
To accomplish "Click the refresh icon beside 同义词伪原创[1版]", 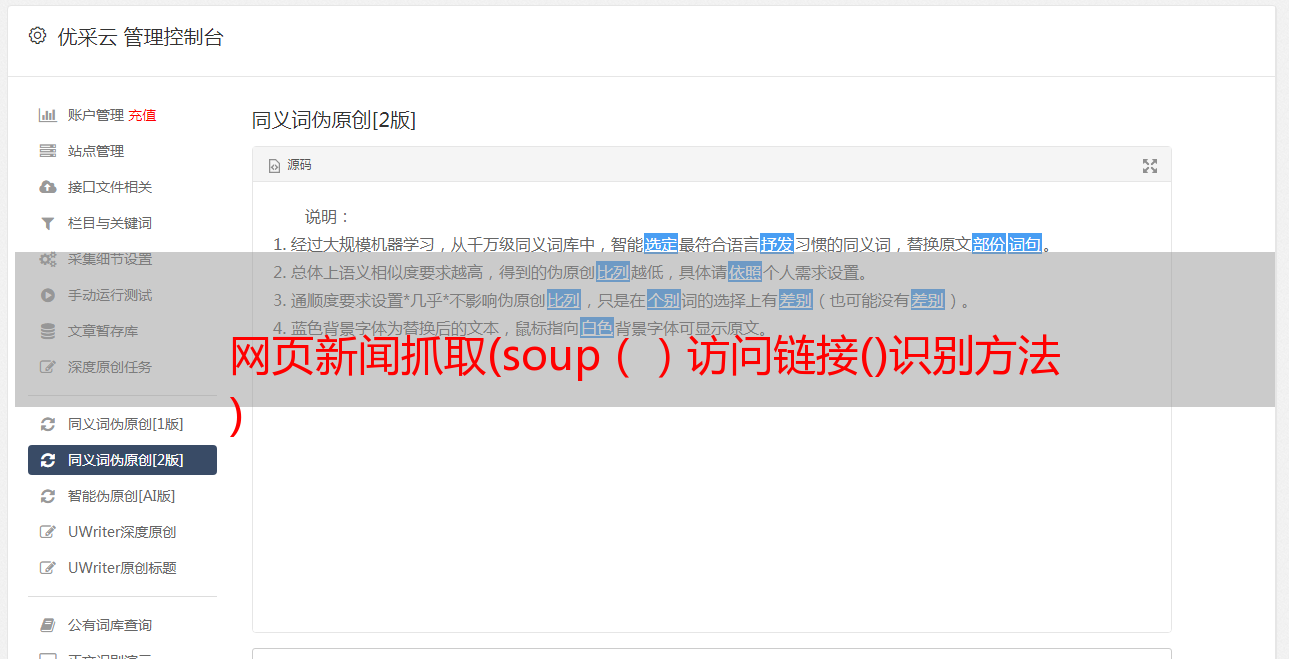I will pos(47,424).
